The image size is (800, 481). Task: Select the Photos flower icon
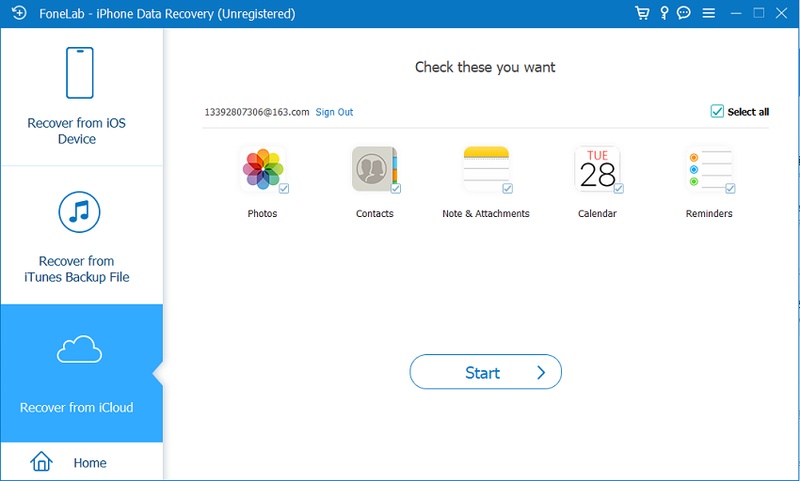pyautogui.click(x=262, y=169)
